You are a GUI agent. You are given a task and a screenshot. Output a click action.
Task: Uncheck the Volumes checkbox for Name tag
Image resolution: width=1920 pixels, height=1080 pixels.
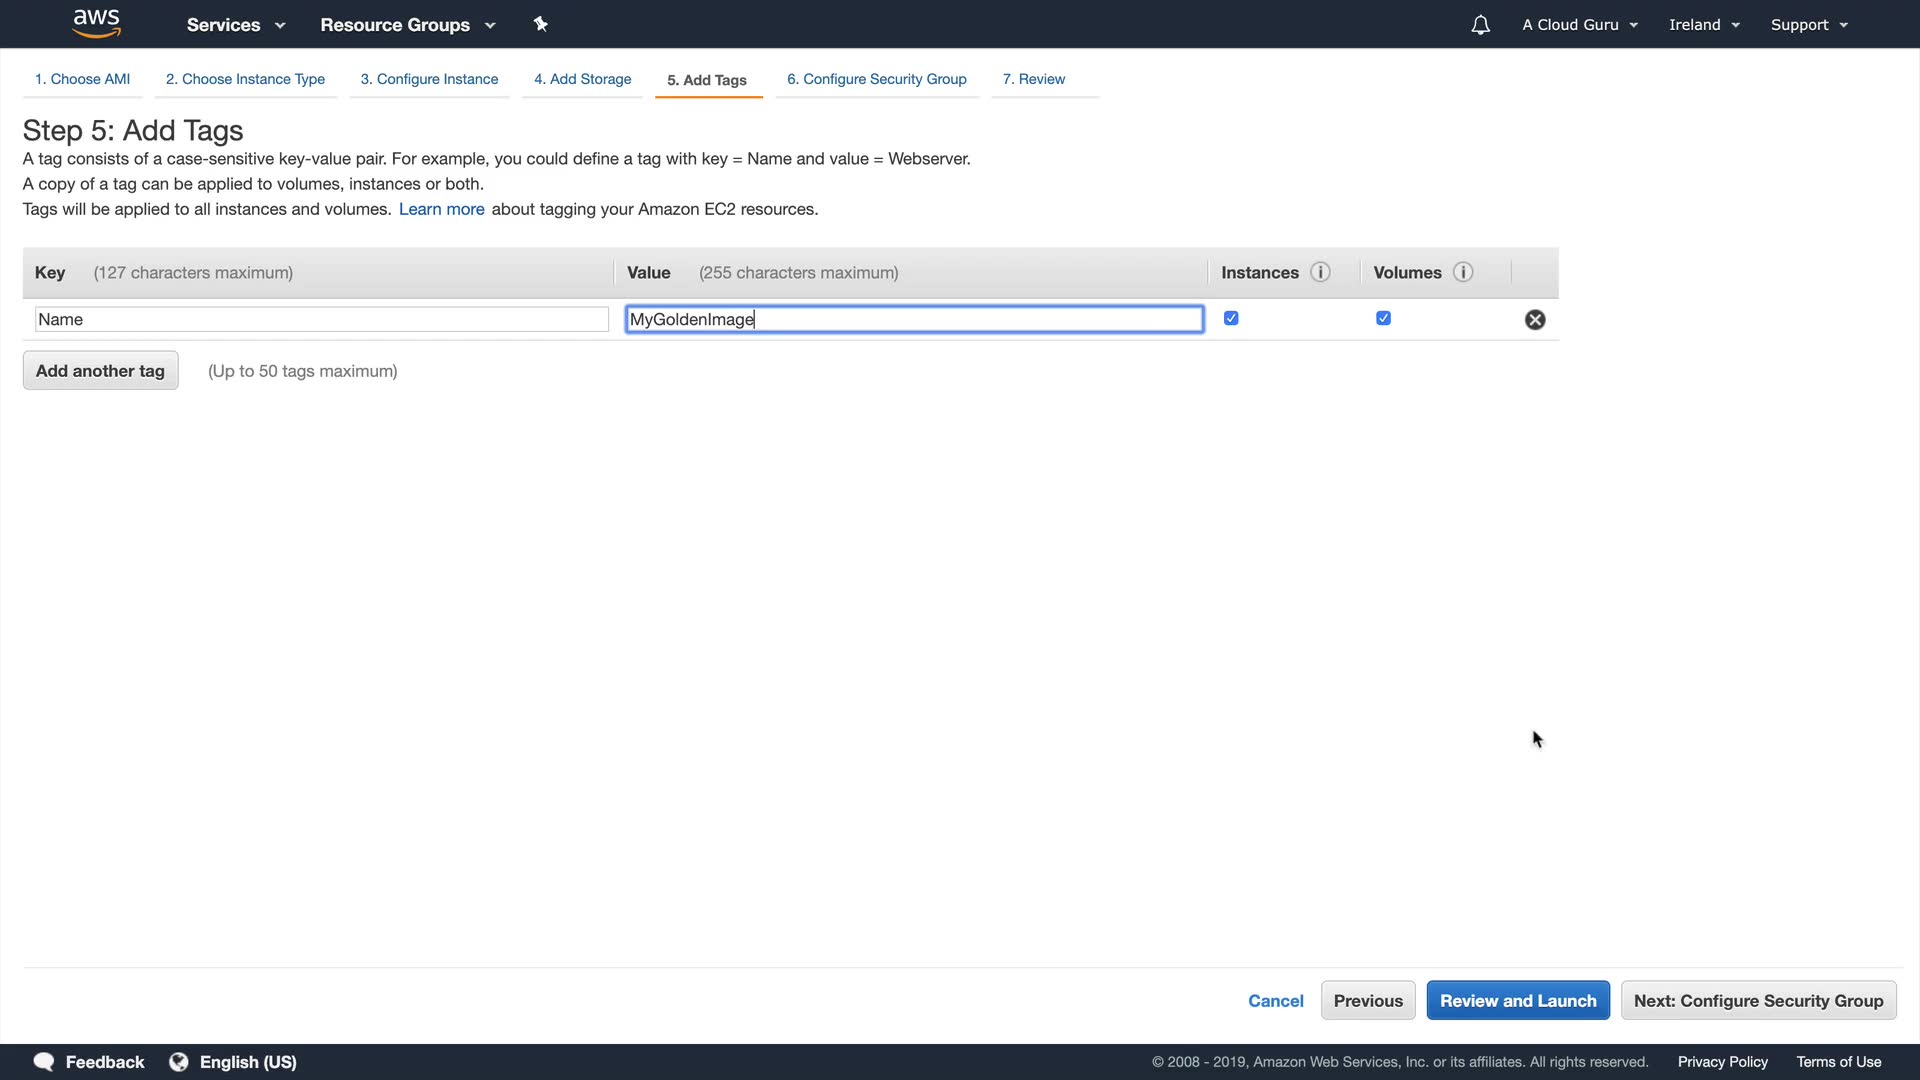pyautogui.click(x=1383, y=318)
